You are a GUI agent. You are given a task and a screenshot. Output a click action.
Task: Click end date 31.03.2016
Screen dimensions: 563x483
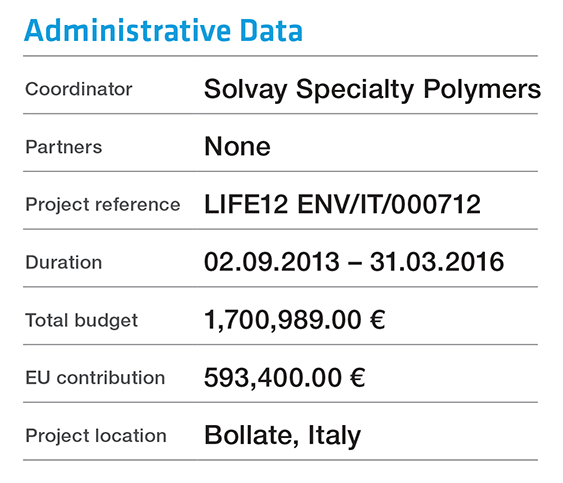437,262
